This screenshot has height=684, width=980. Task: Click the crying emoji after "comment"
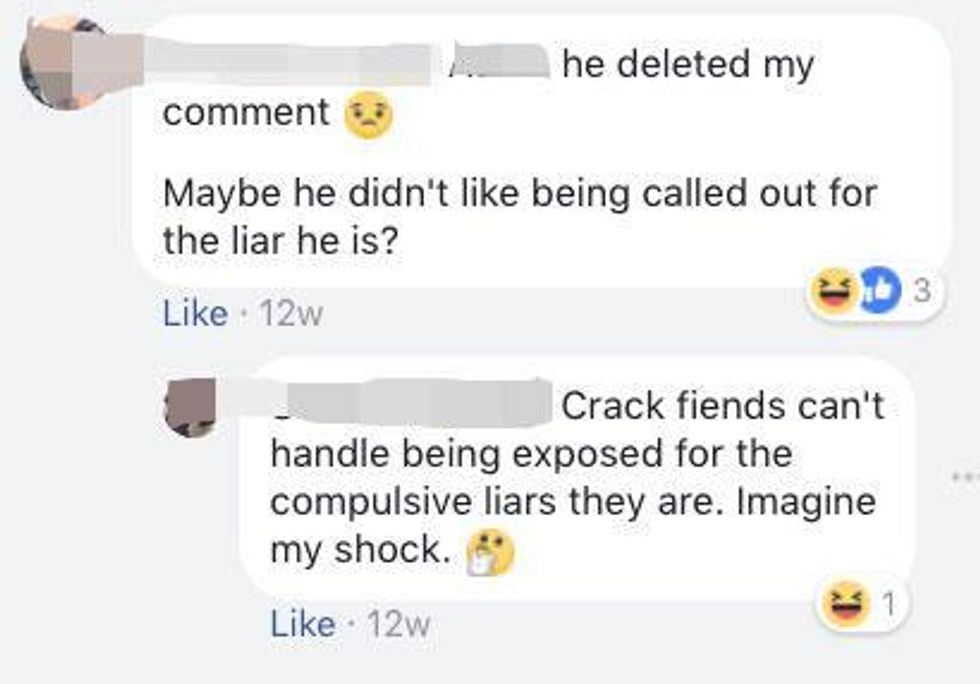tap(369, 115)
